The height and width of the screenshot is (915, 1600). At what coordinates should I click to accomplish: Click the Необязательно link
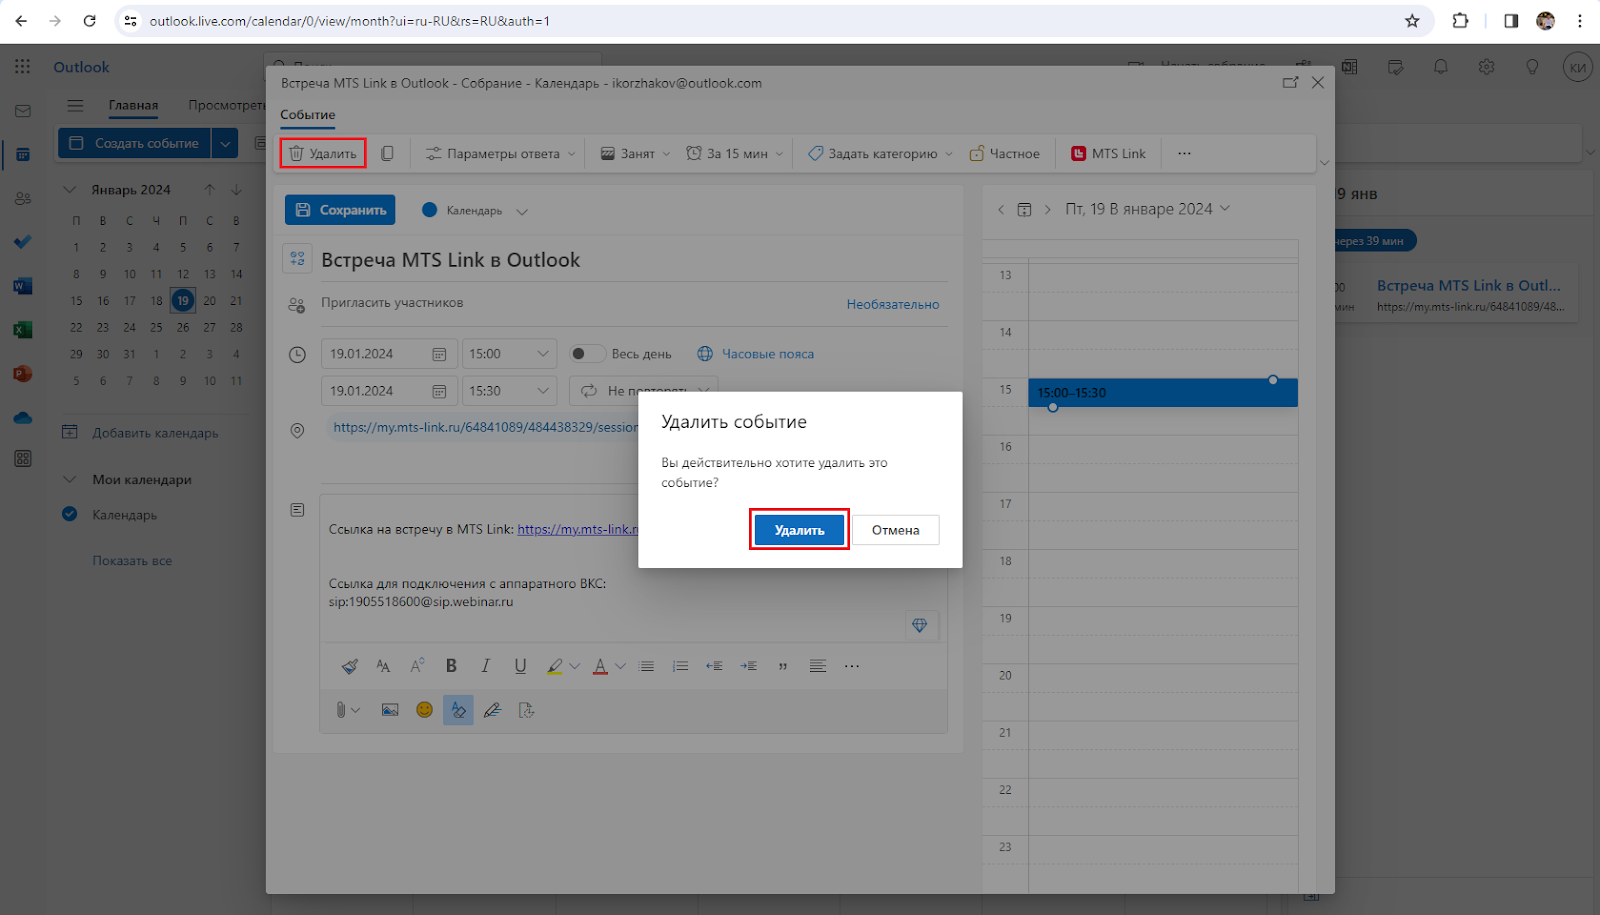893,304
